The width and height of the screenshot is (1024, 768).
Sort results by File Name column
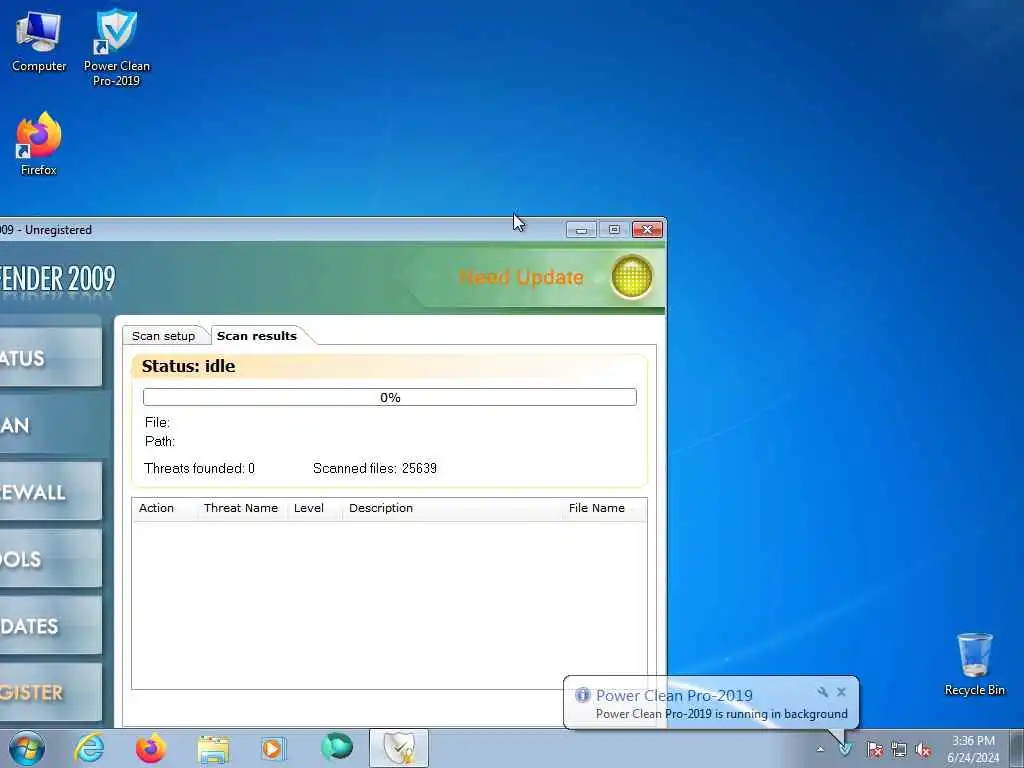pyautogui.click(x=604, y=508)
